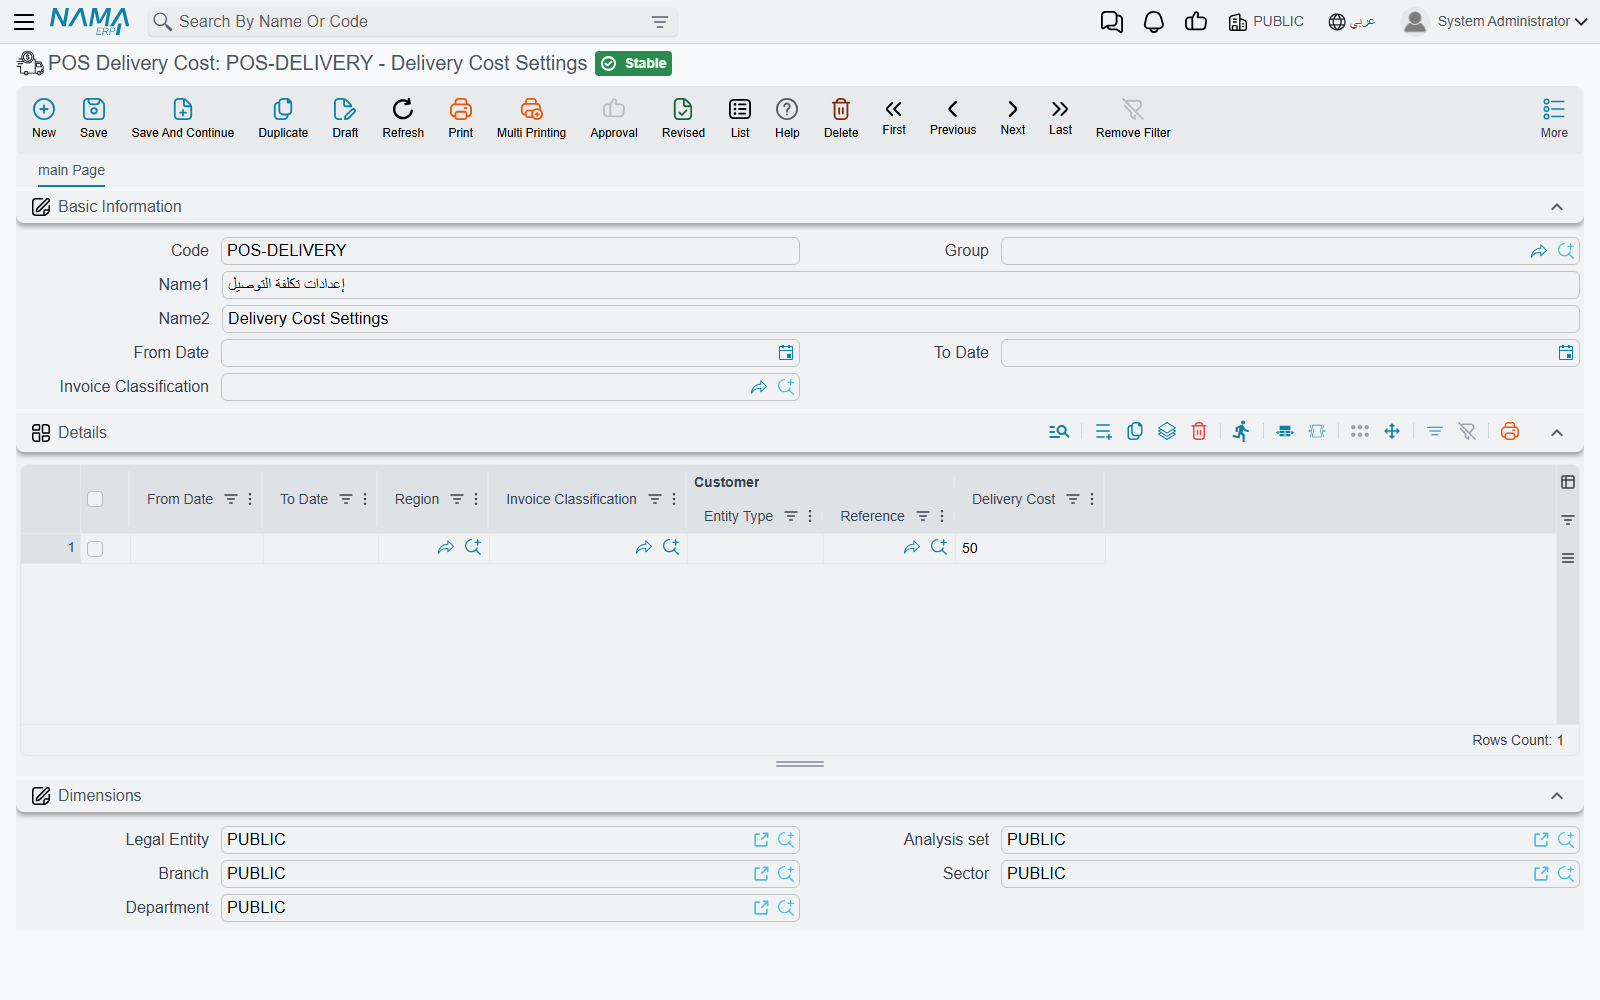Open the notifications bell
This screenshot has height=1000, width=1600.
click(1154, 22)
